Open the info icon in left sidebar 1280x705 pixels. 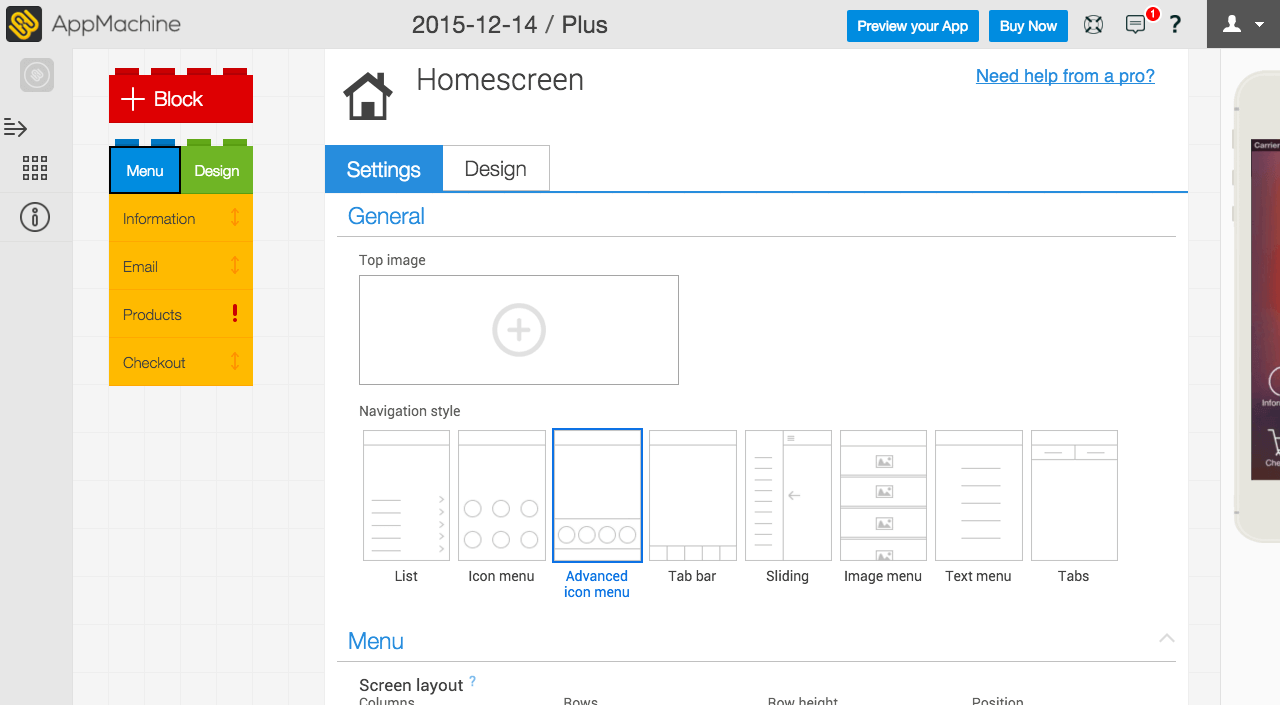coord(35,217)
